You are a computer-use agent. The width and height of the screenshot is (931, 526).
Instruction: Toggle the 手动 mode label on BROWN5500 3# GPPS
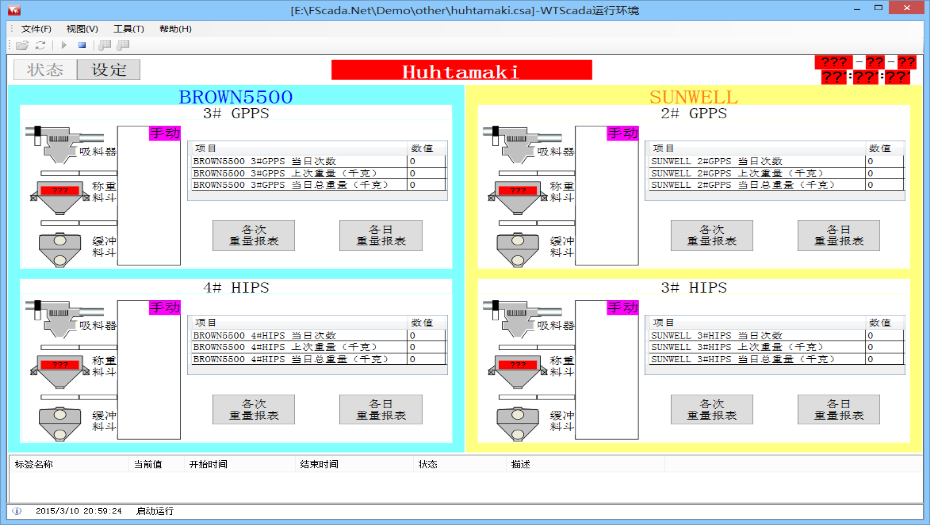[164, 133]
